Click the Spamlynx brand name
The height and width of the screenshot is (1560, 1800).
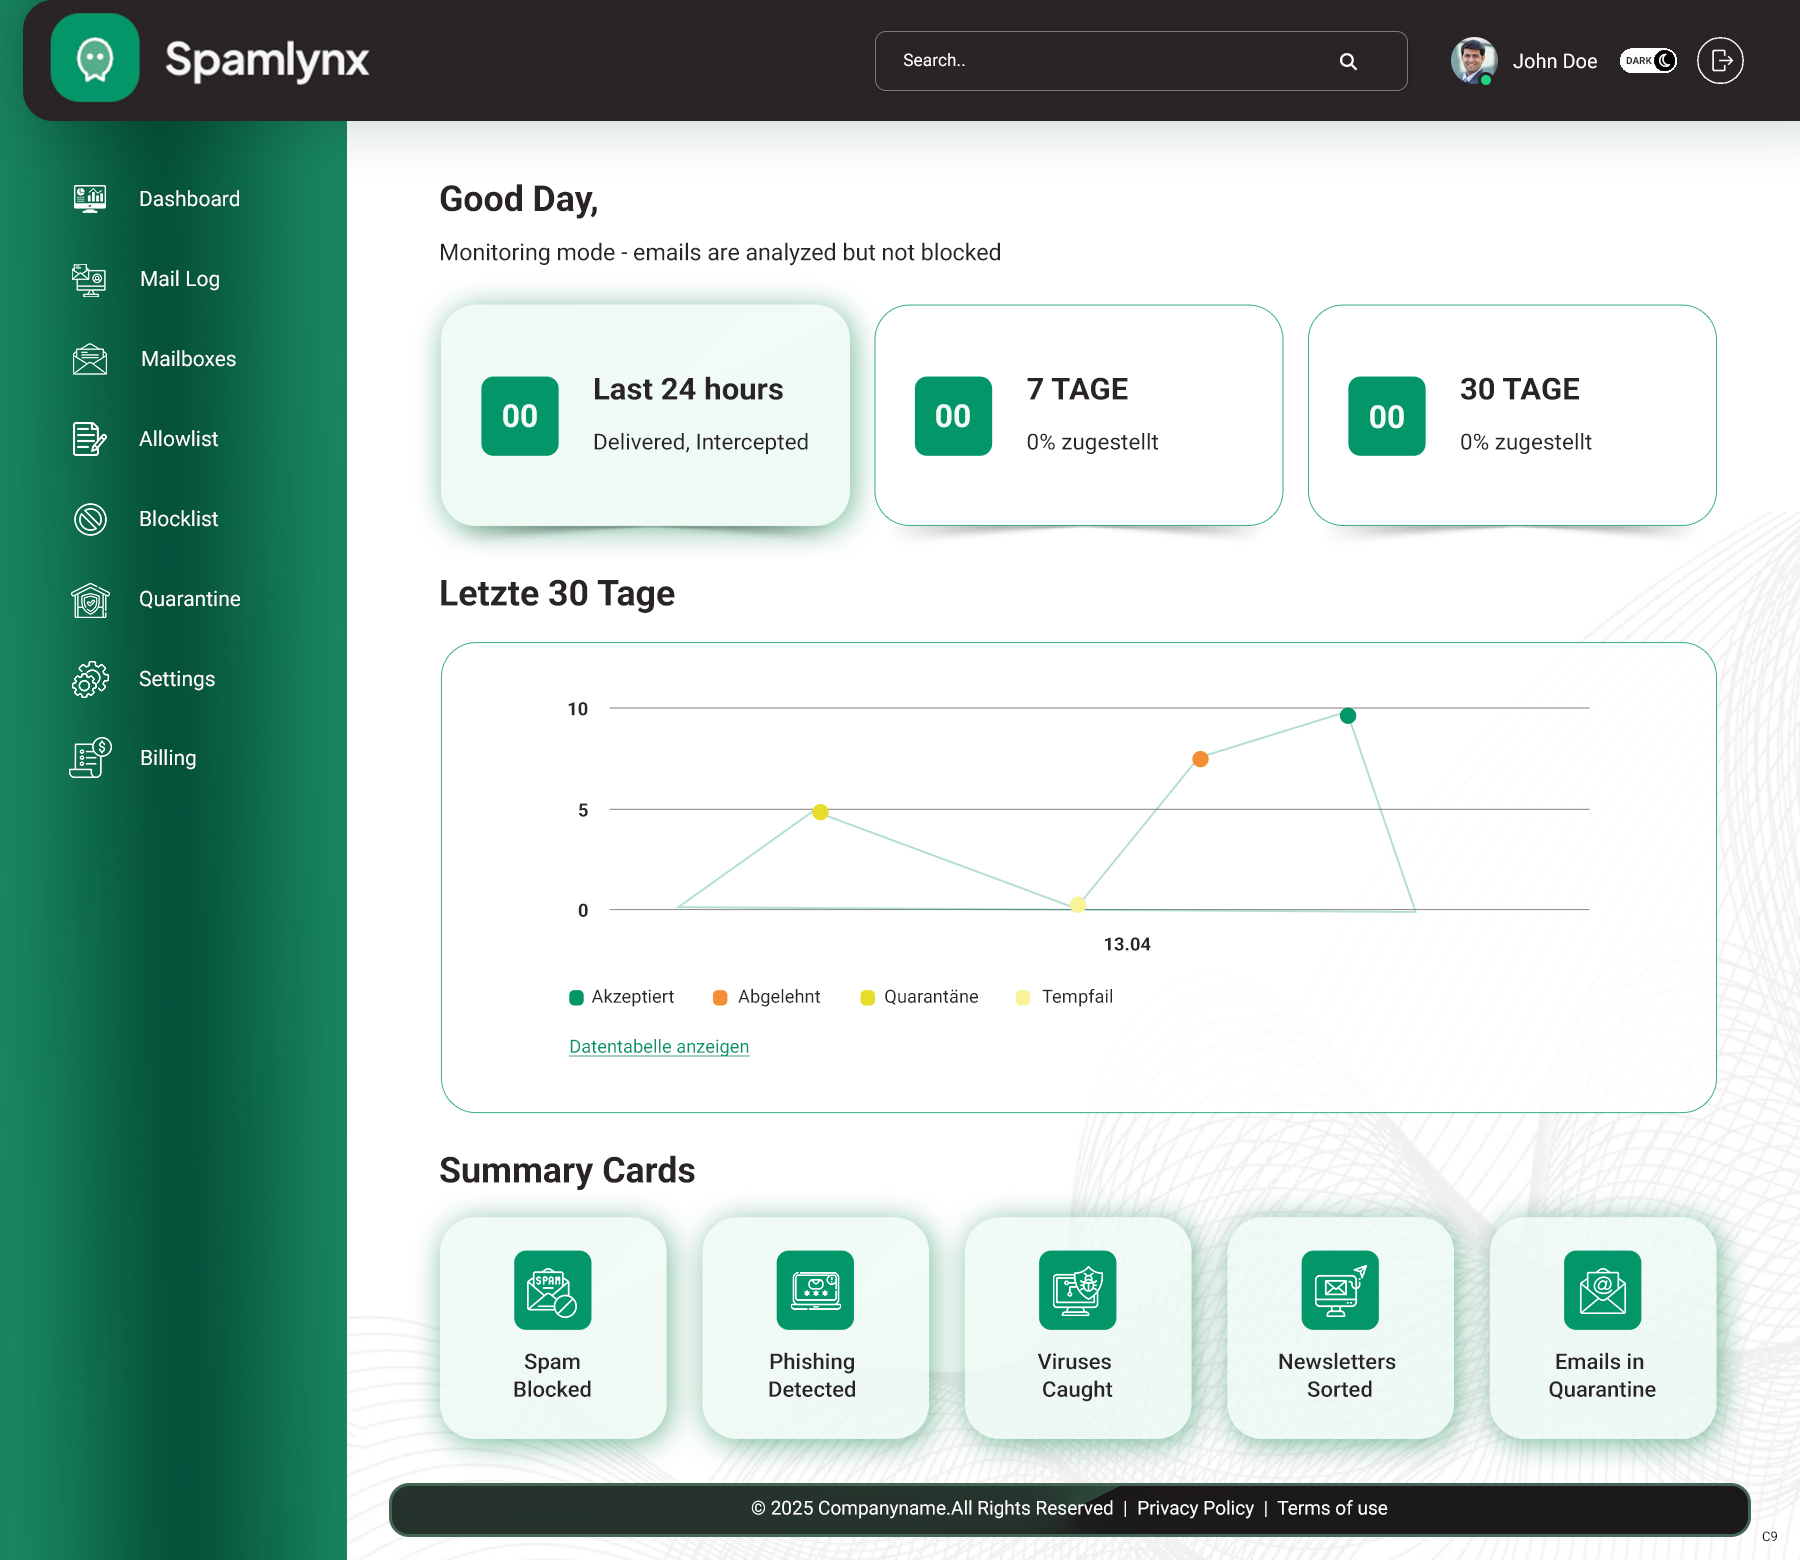[267, 60]
